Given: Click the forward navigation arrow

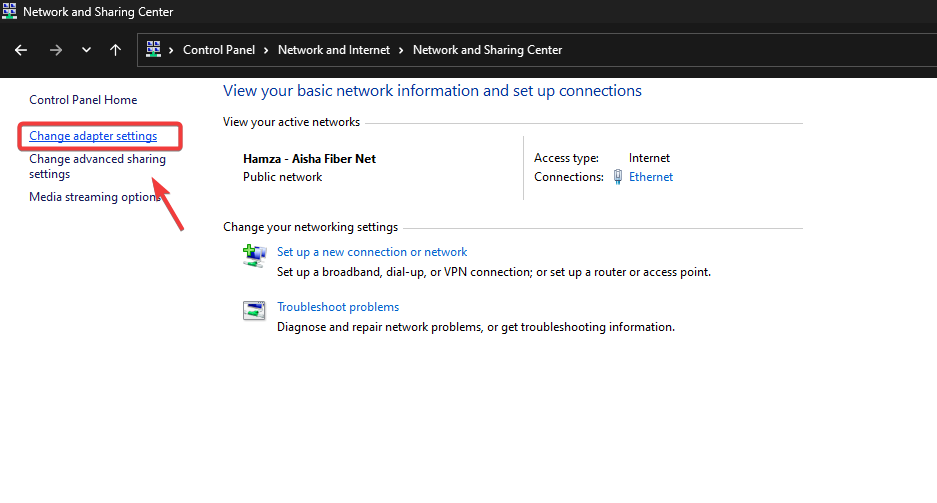Looking at the screenshot, I should pos(56,50).
